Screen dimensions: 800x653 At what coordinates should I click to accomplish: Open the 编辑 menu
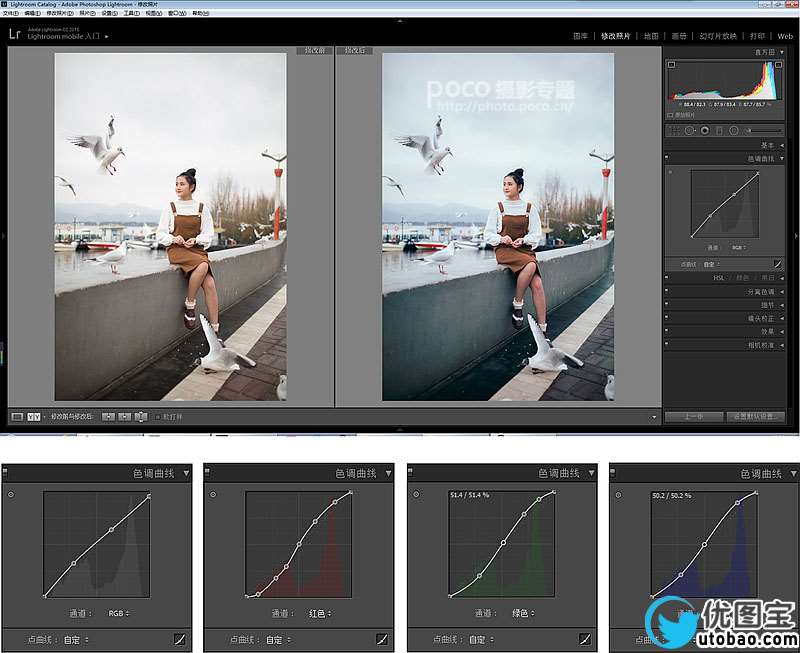point(32,13)
